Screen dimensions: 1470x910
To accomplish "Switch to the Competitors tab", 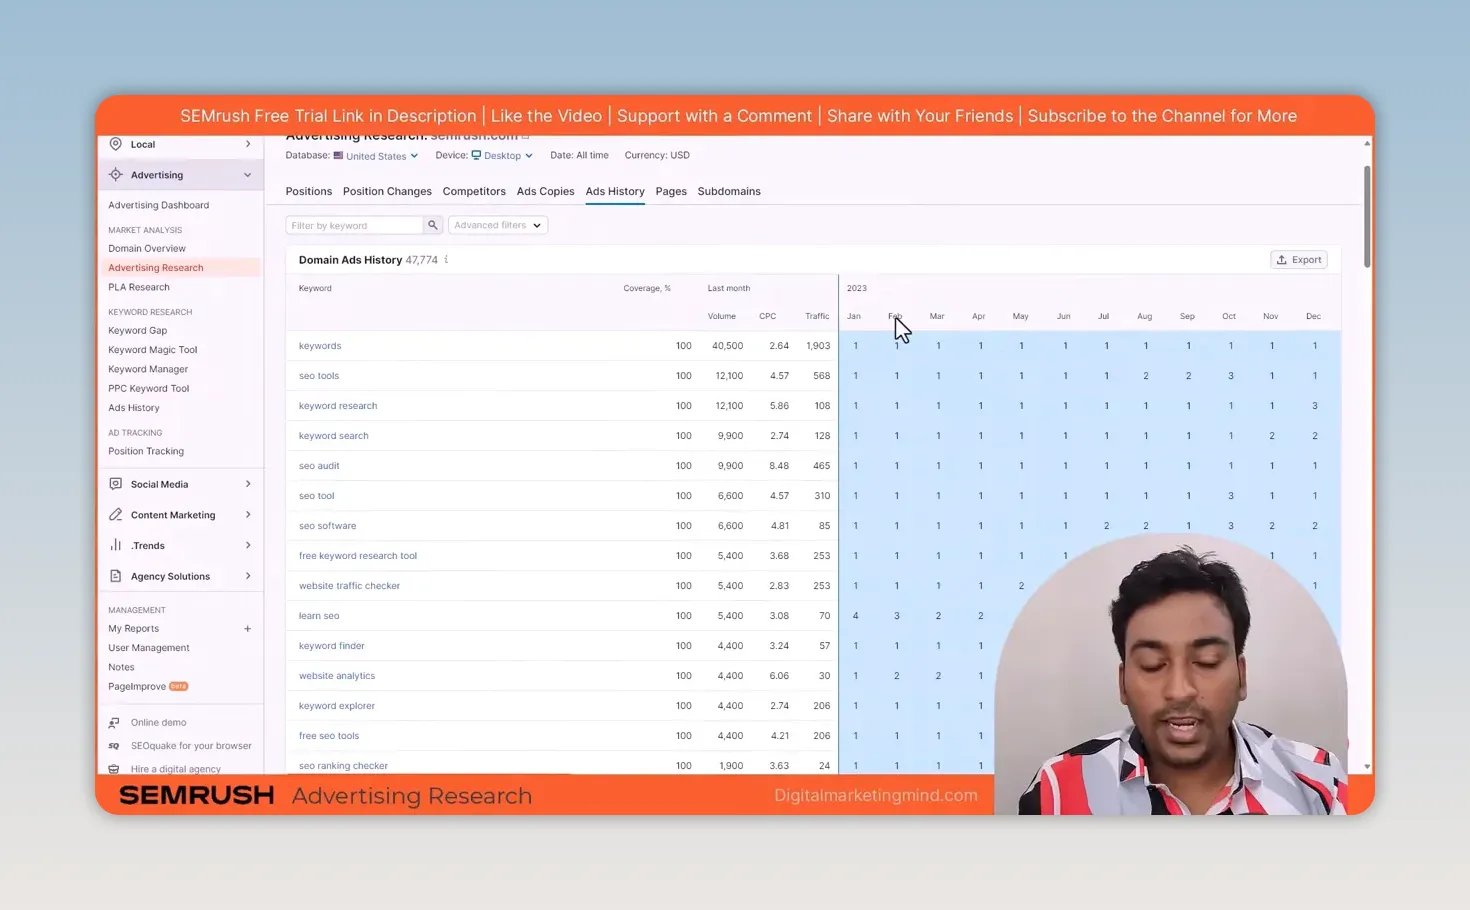I will tap(474, 191).
